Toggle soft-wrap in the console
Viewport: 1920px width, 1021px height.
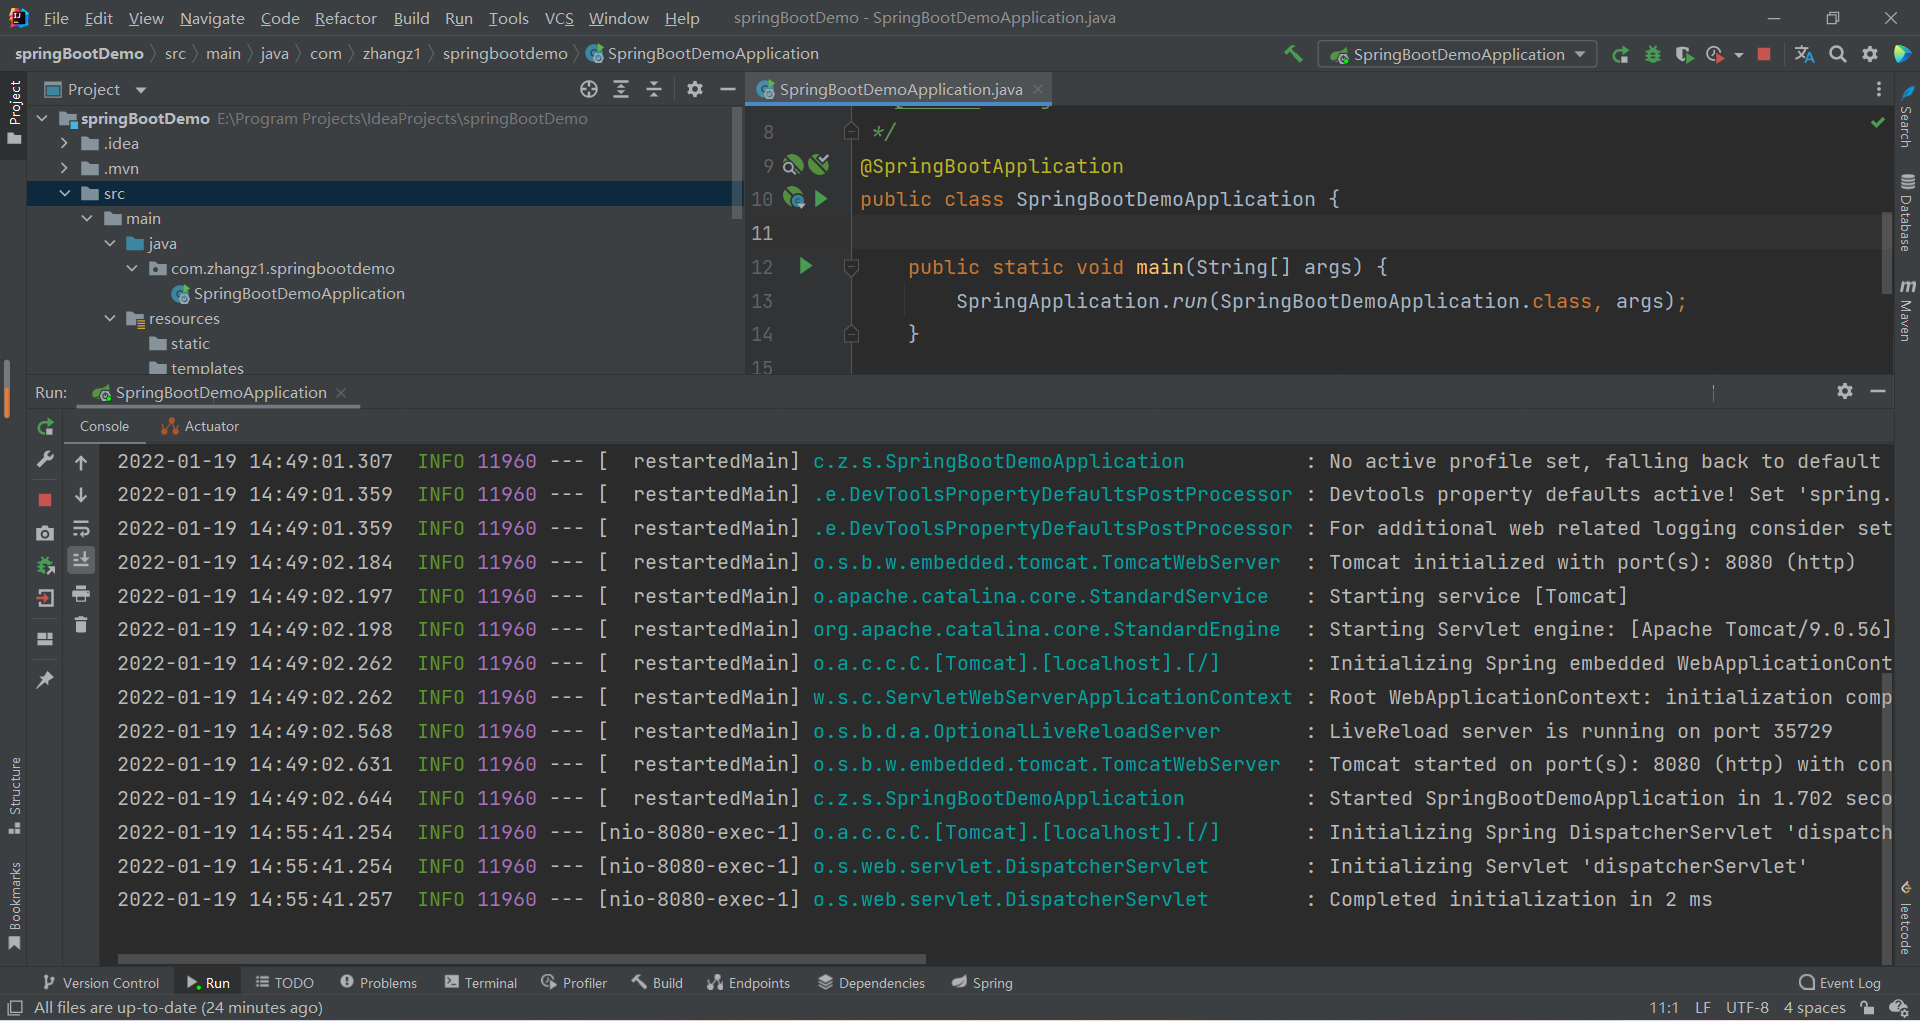pos(81,529)
